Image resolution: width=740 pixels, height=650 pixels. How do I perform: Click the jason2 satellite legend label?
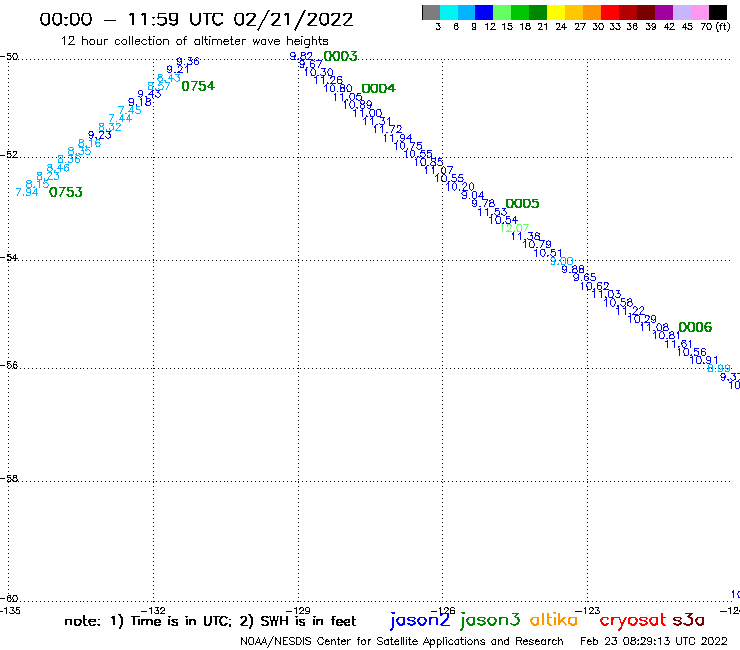[x=420, y=620]
